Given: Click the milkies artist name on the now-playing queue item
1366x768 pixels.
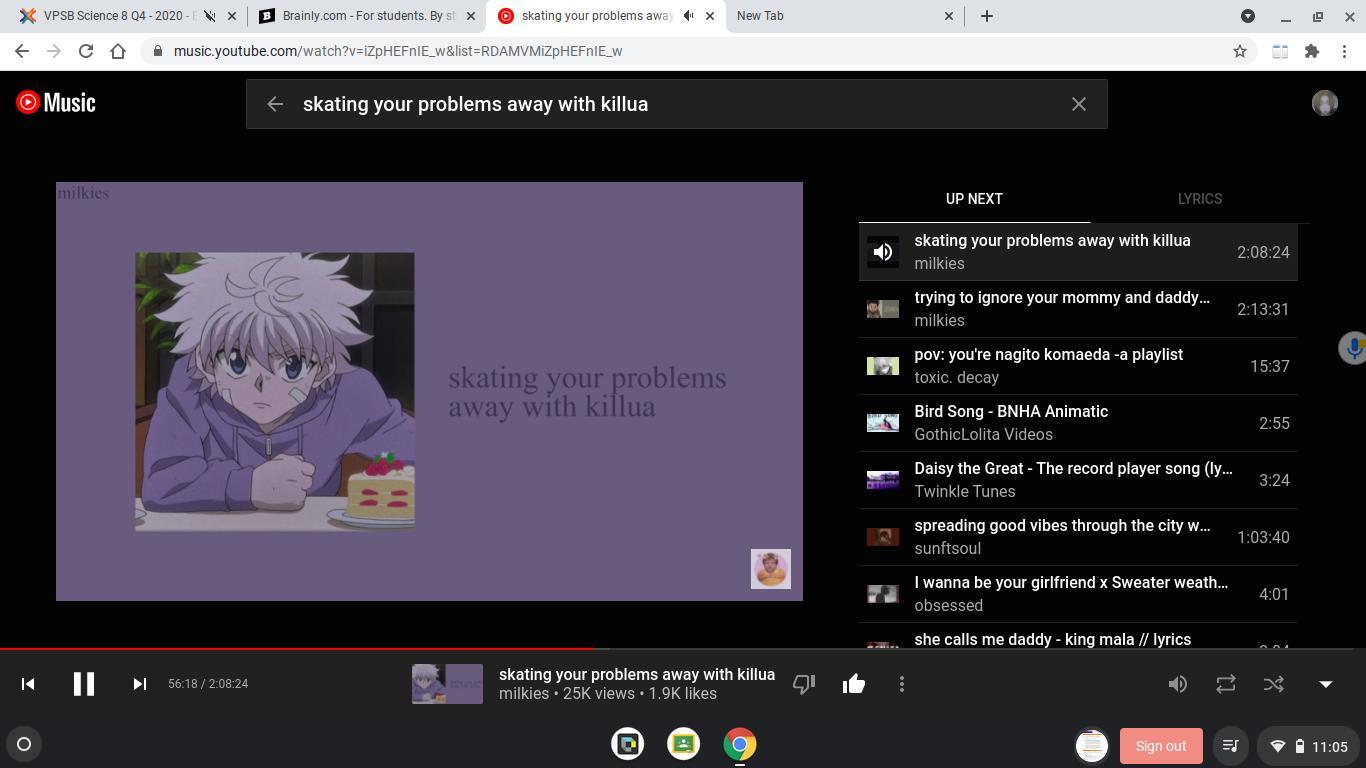Looking at the screenshot, I should tap(939, 263).
